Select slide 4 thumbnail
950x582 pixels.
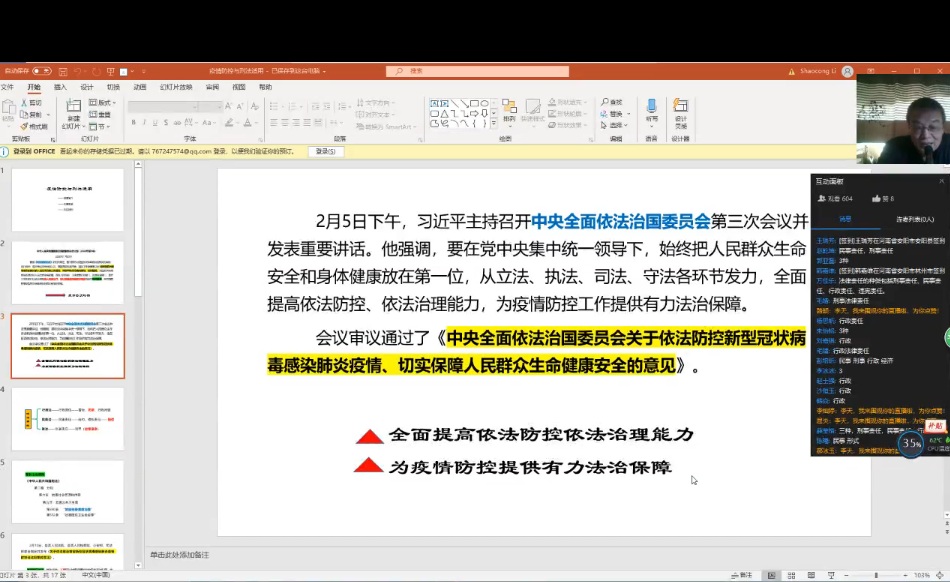68,419
